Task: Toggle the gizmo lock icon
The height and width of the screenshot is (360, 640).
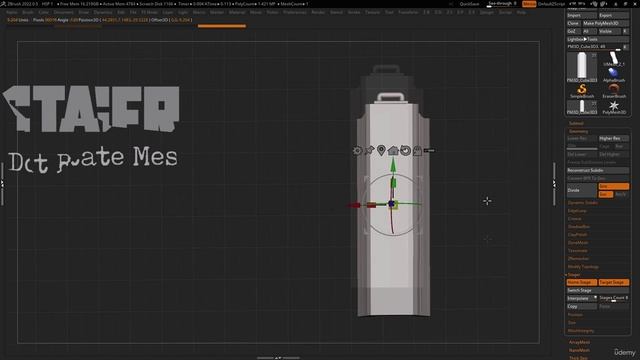Action: click(417, 151)
